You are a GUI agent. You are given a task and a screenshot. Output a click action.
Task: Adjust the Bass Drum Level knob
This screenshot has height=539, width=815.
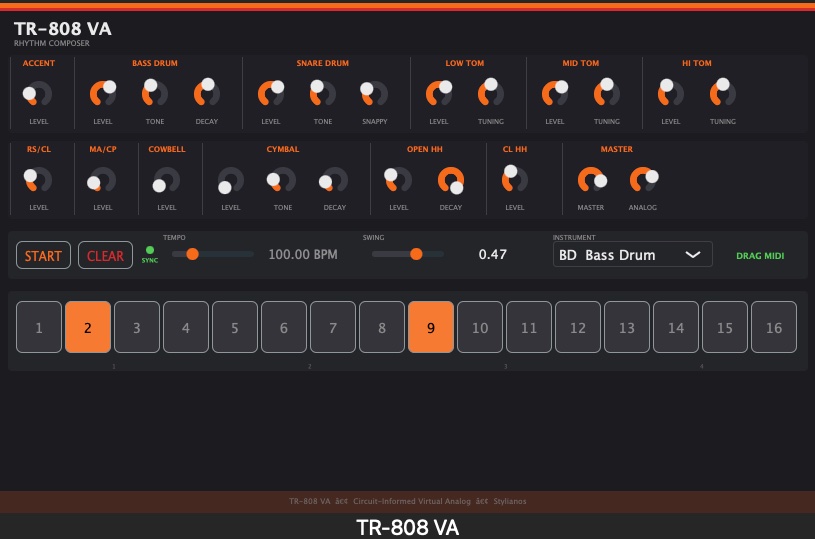pyautogui.click(x=103, y=94)
